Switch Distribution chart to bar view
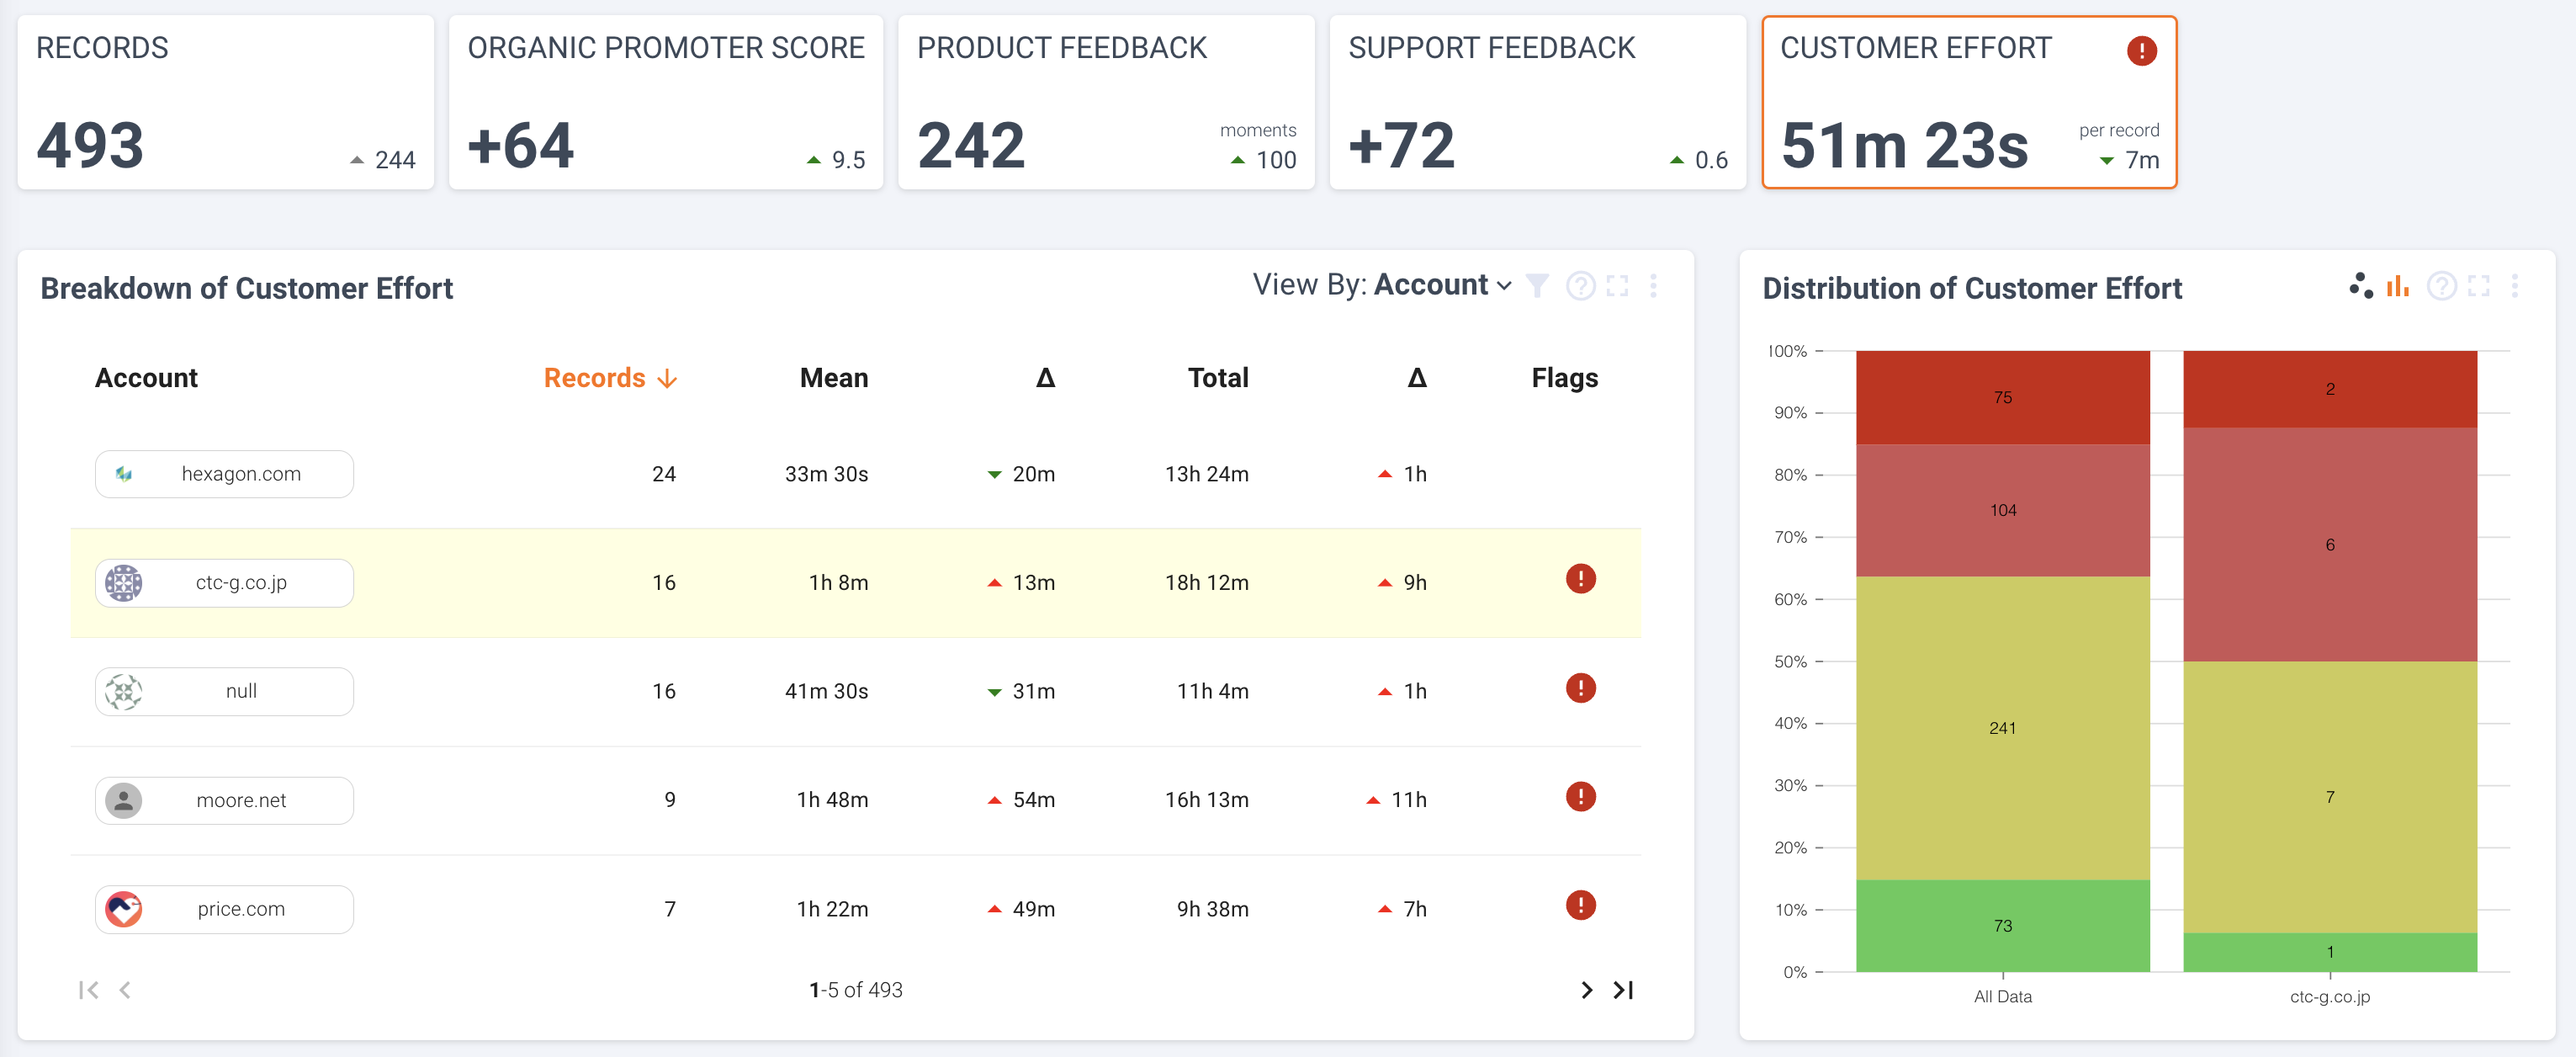Screen dimensions: 2576x1057 [2397, 287]
